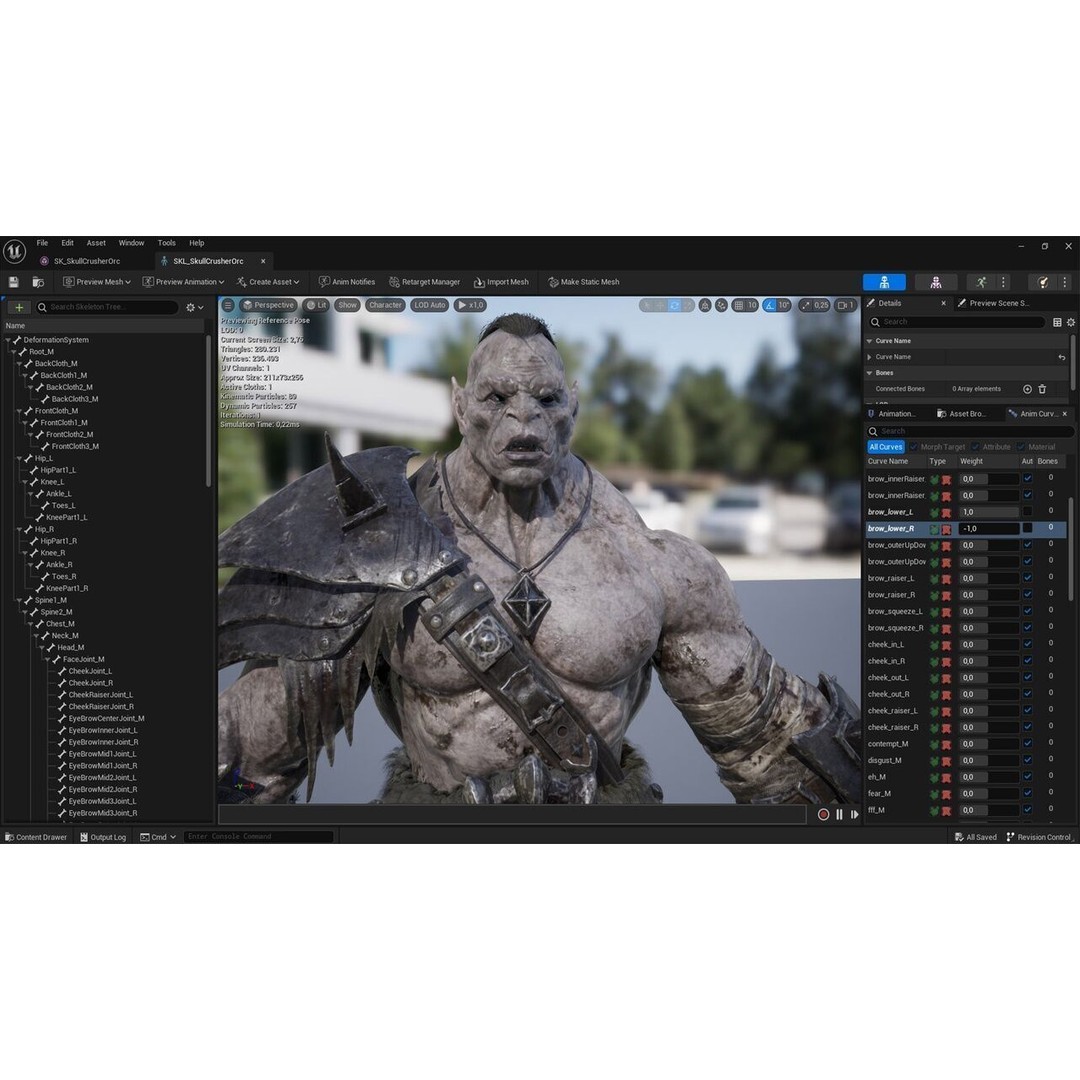The width and height of the screenshot is (1080, 1080).
Task: Open the Content Drawer
Action: coord(36,838)
